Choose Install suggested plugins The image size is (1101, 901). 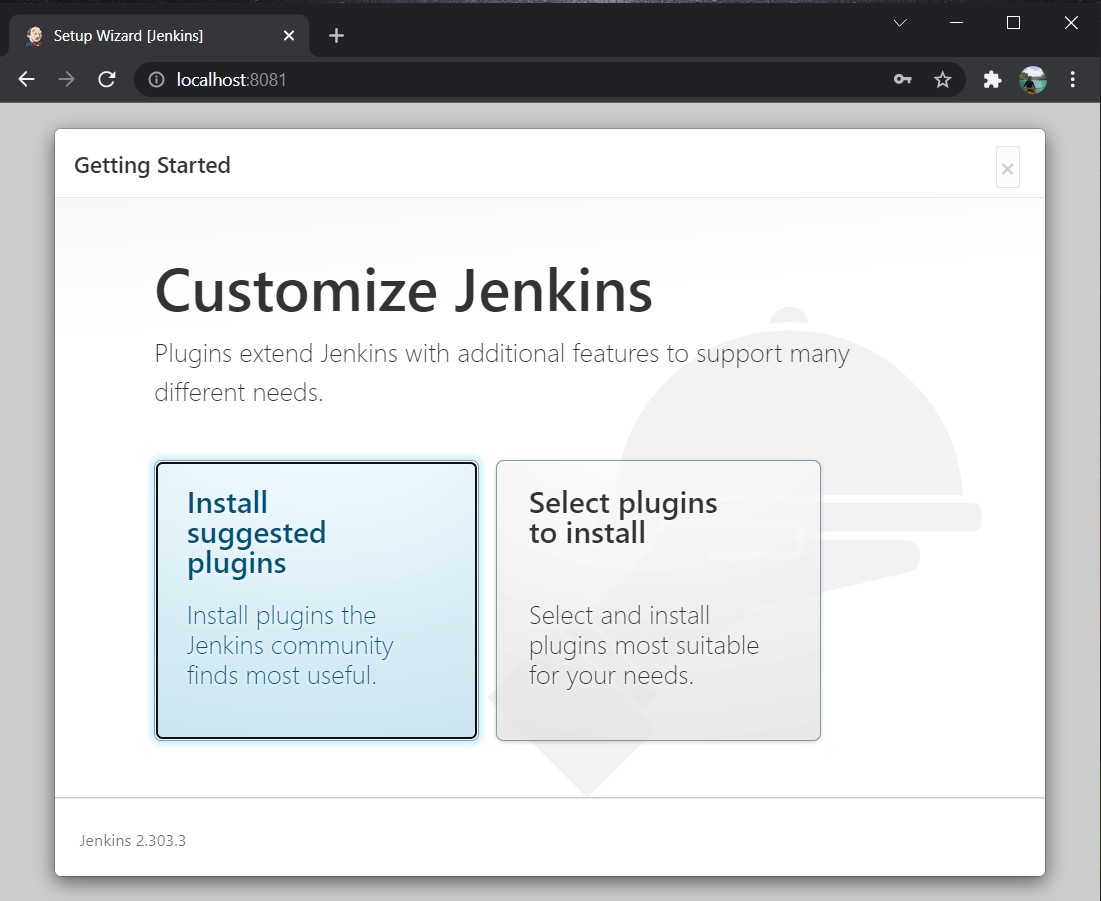(x=316, y=600)
